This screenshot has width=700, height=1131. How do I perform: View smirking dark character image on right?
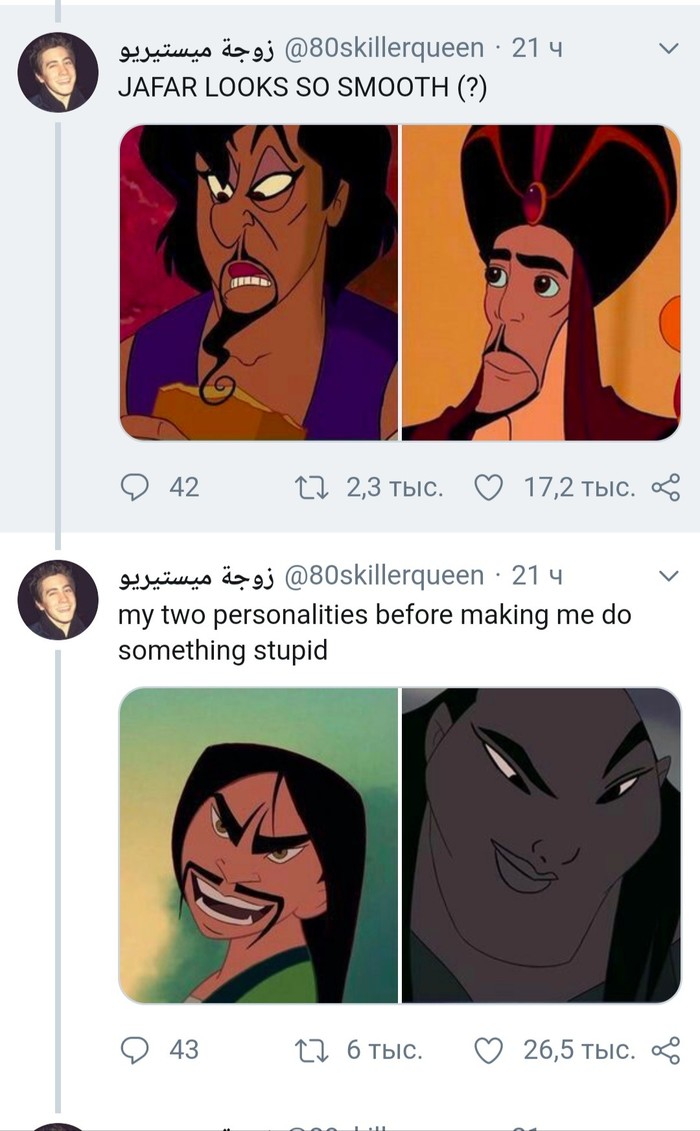pos(541,845)
